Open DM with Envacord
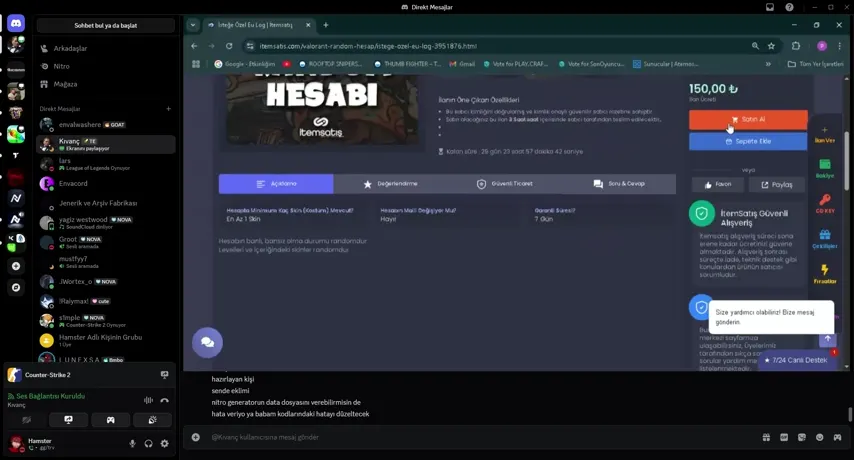The height and width of the screenshot is (460, 854). 106,183
